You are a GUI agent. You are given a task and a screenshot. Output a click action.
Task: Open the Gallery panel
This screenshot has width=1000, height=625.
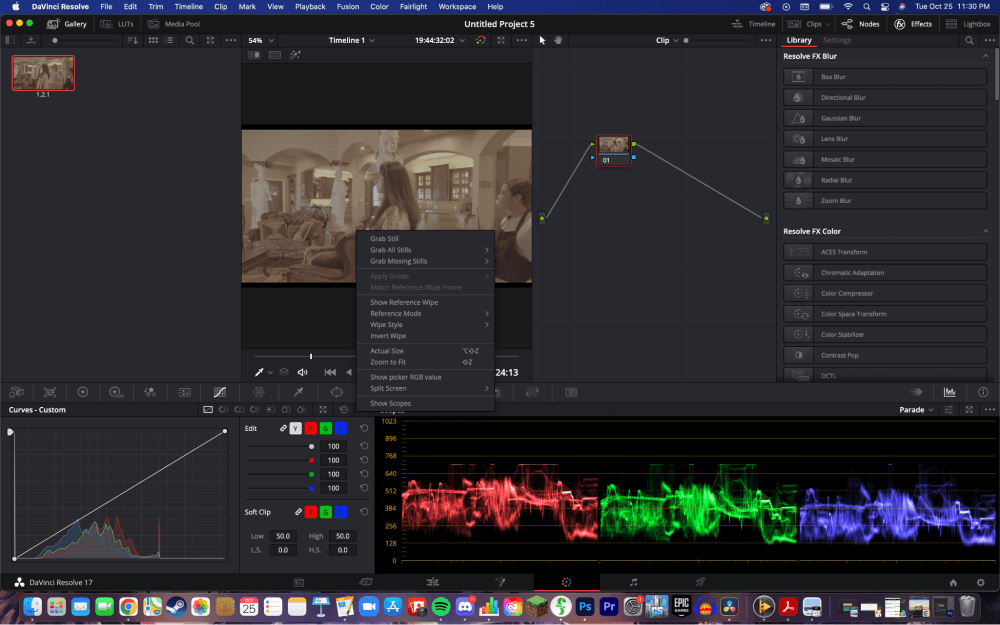(67, 24)
